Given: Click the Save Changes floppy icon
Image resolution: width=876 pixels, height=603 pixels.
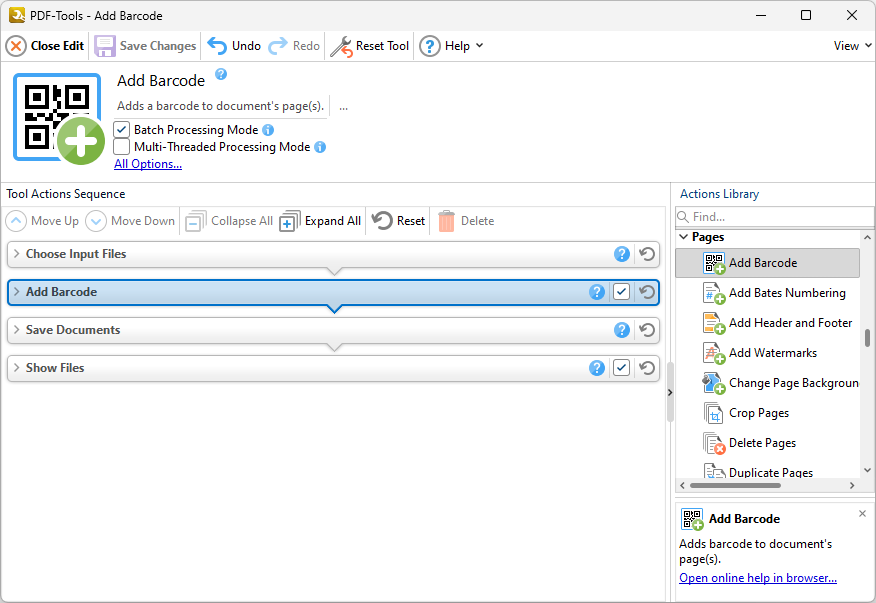Looking at the screenshot, I should 104,46.
